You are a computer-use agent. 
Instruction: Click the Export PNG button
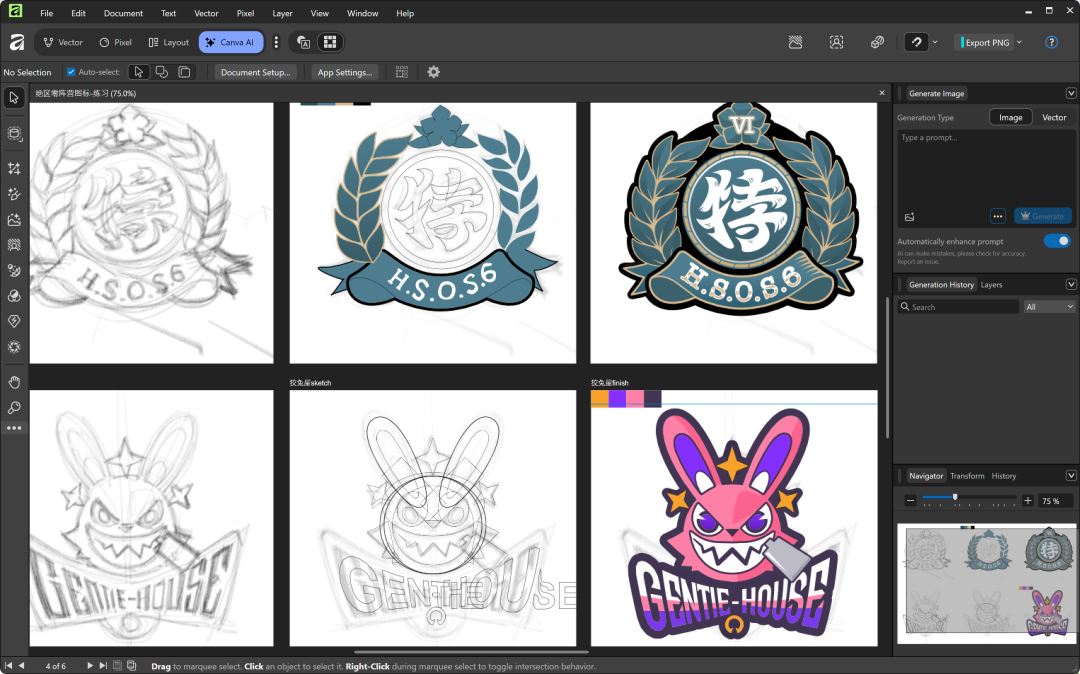point(985,42)
